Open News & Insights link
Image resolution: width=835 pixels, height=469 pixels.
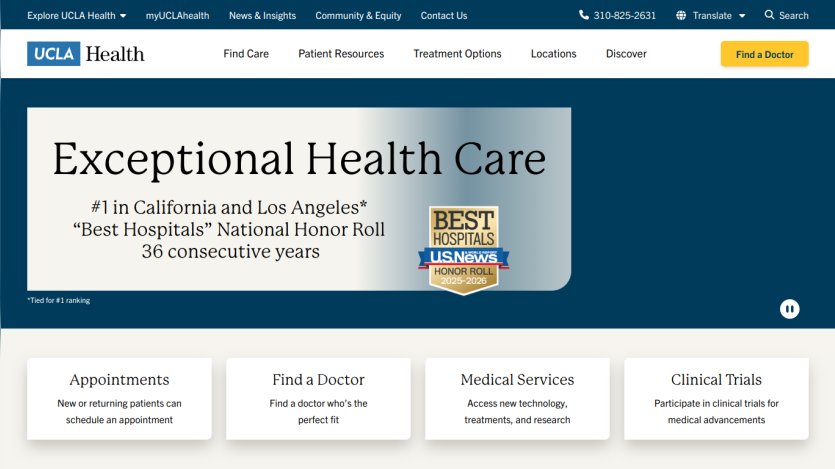(x=263, y=15)
